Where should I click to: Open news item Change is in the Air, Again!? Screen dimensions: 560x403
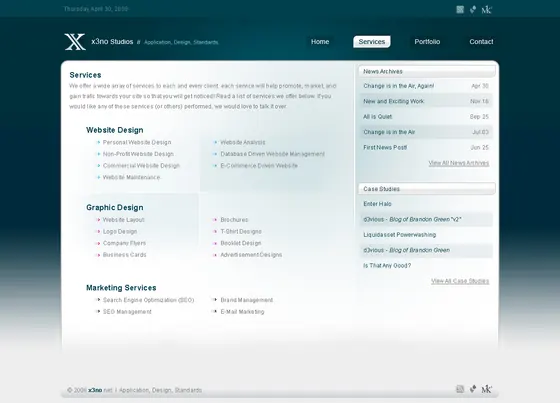tap(399, 86)
